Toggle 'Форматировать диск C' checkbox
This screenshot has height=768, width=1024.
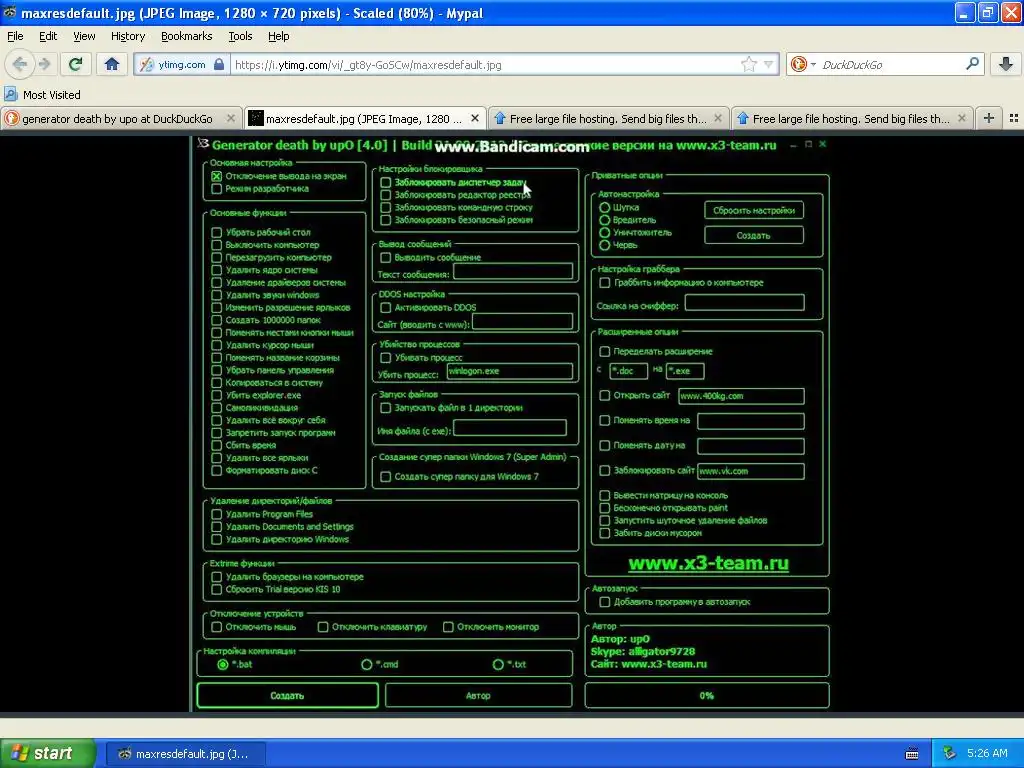tap(217, 470)
